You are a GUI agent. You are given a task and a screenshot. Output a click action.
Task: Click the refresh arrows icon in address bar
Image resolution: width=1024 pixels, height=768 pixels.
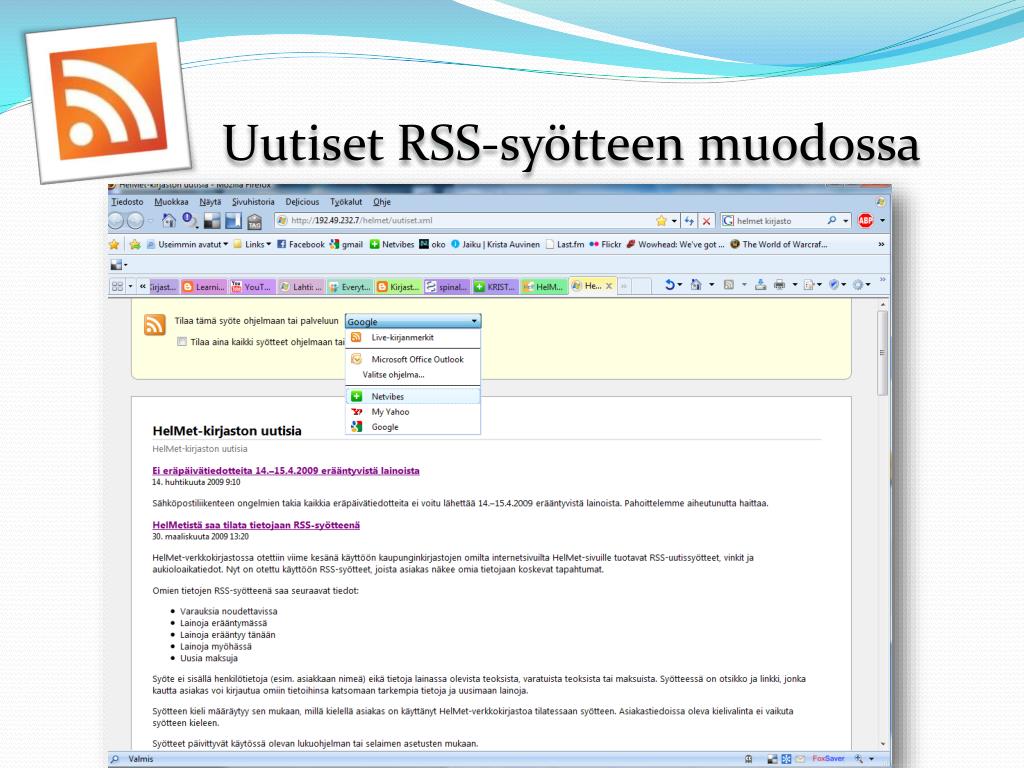click(689, 221)
